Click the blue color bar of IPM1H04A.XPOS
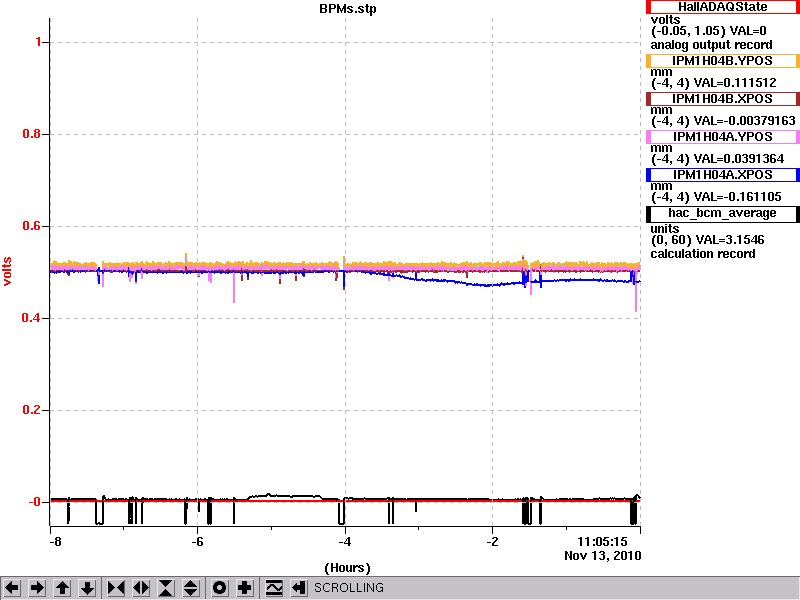This screenshot has height=600, width=800. 649,175
